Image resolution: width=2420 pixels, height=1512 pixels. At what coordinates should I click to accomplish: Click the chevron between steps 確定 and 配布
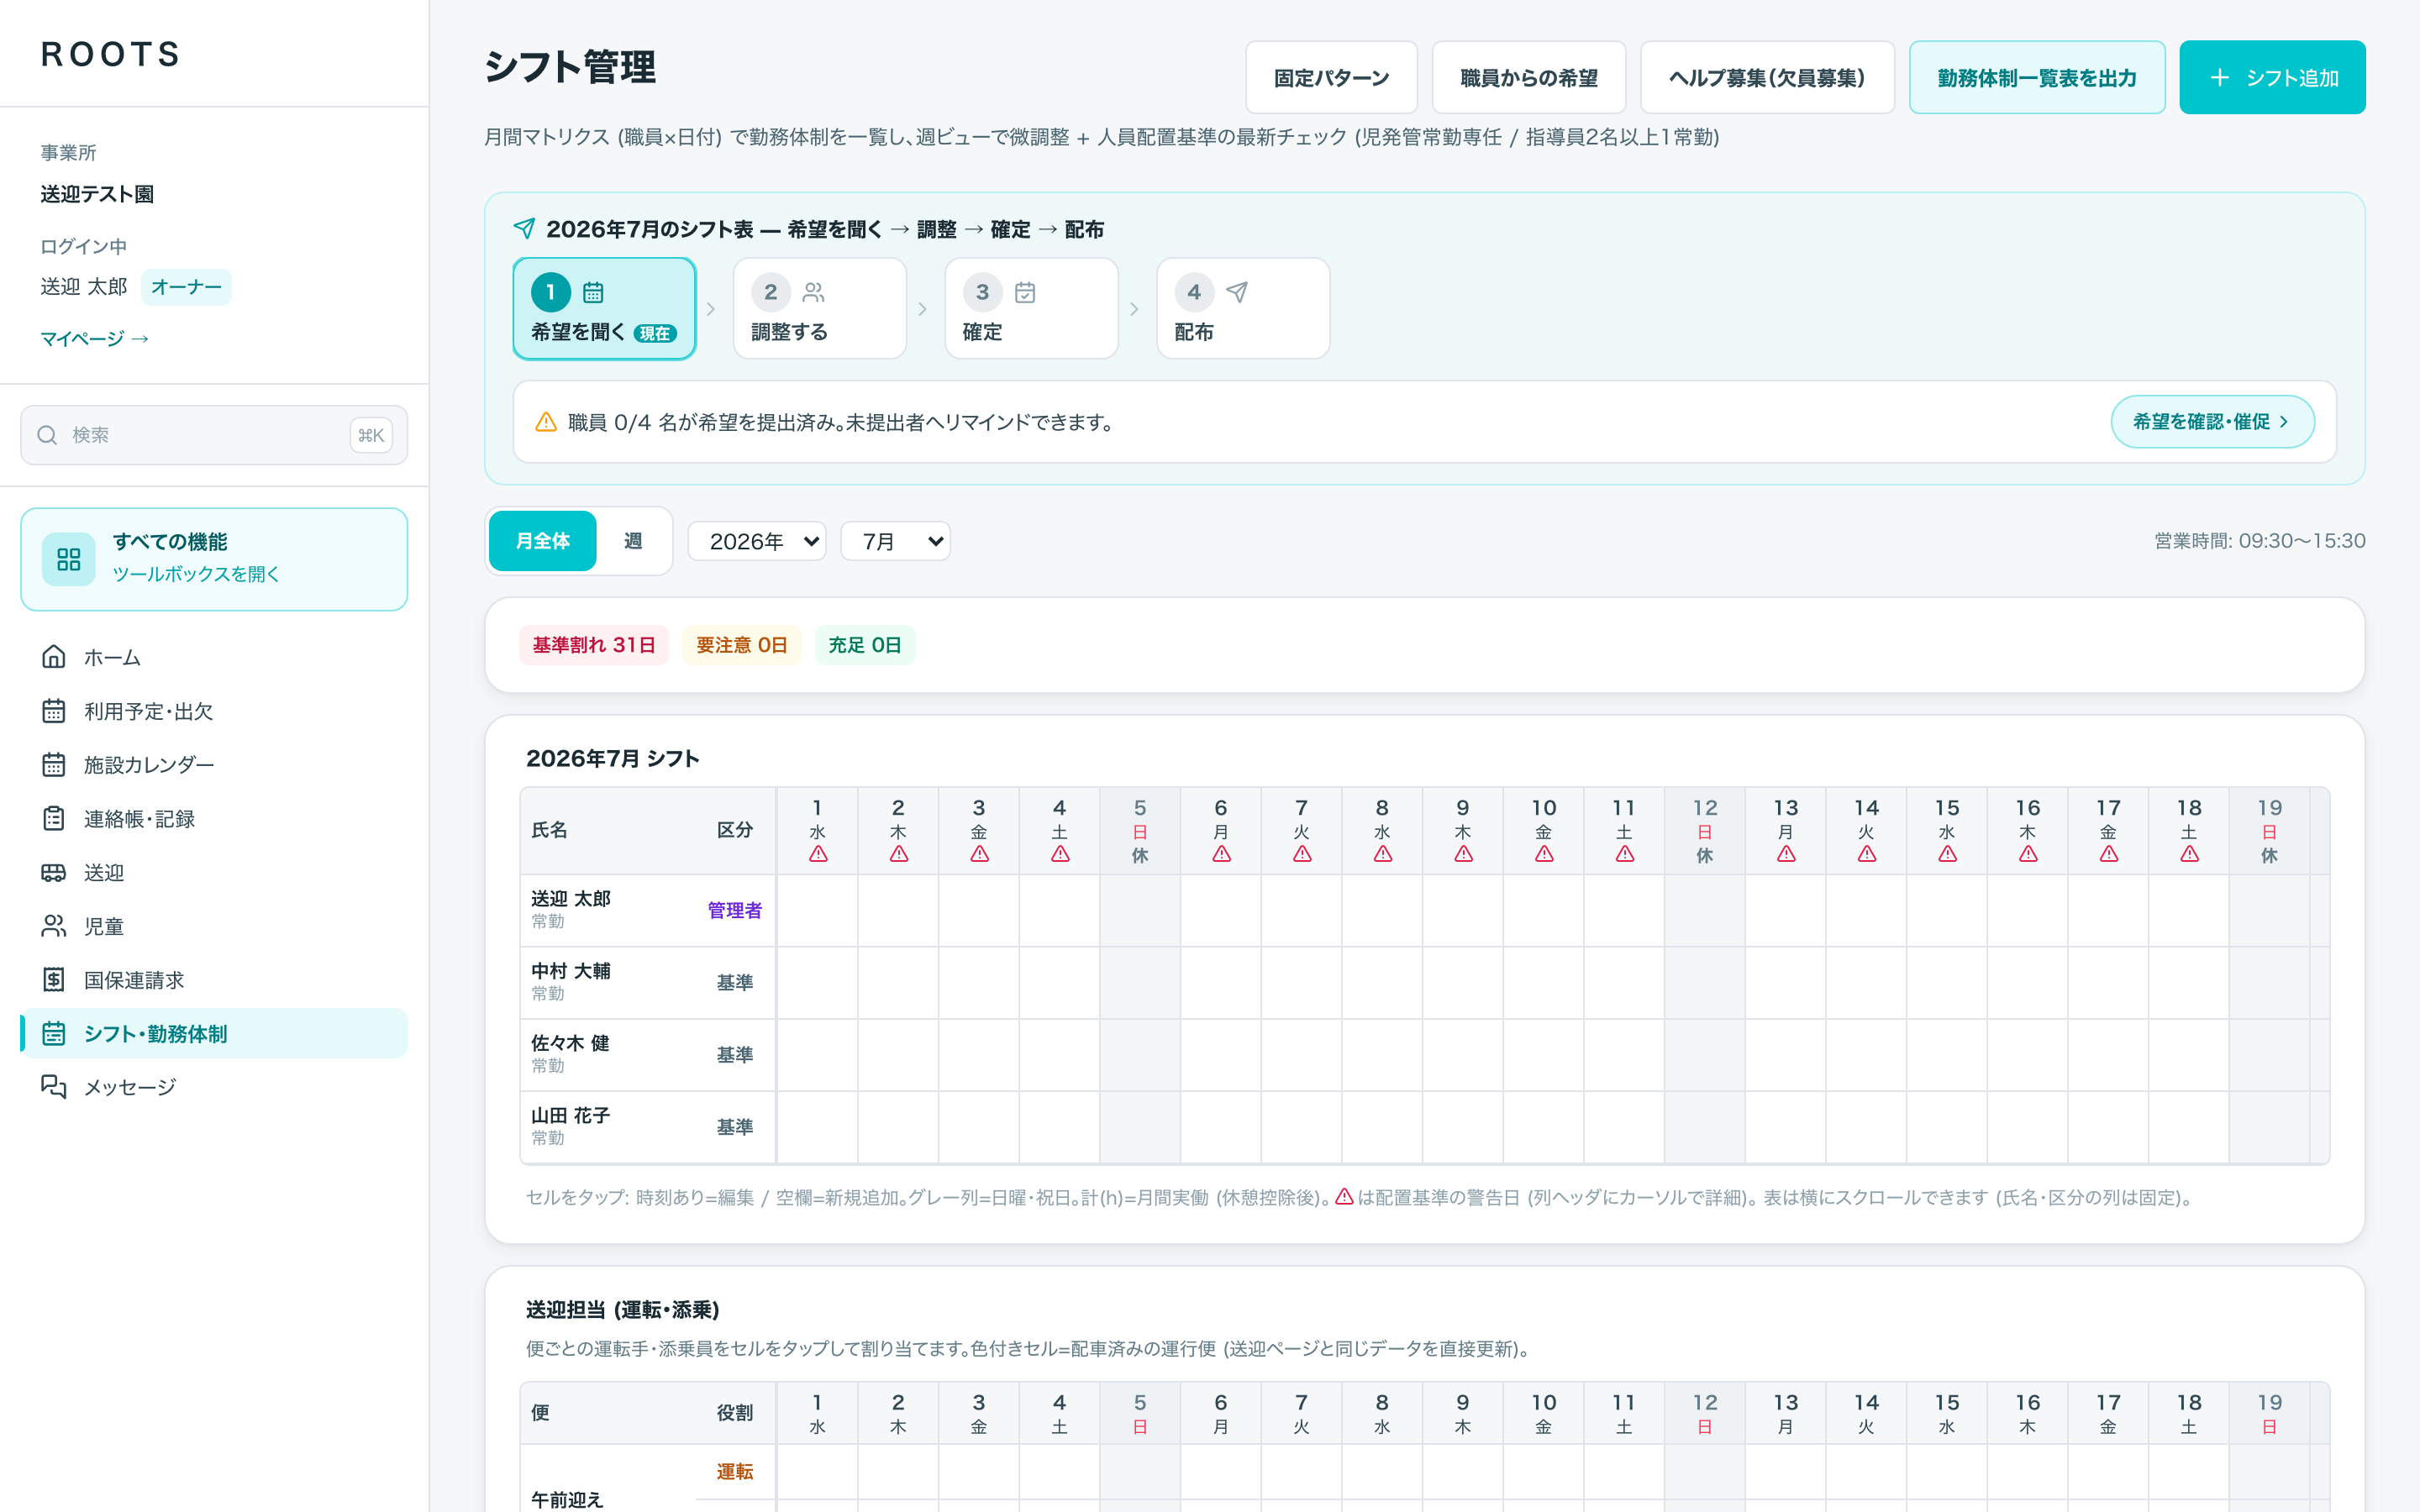[1134, 309]
